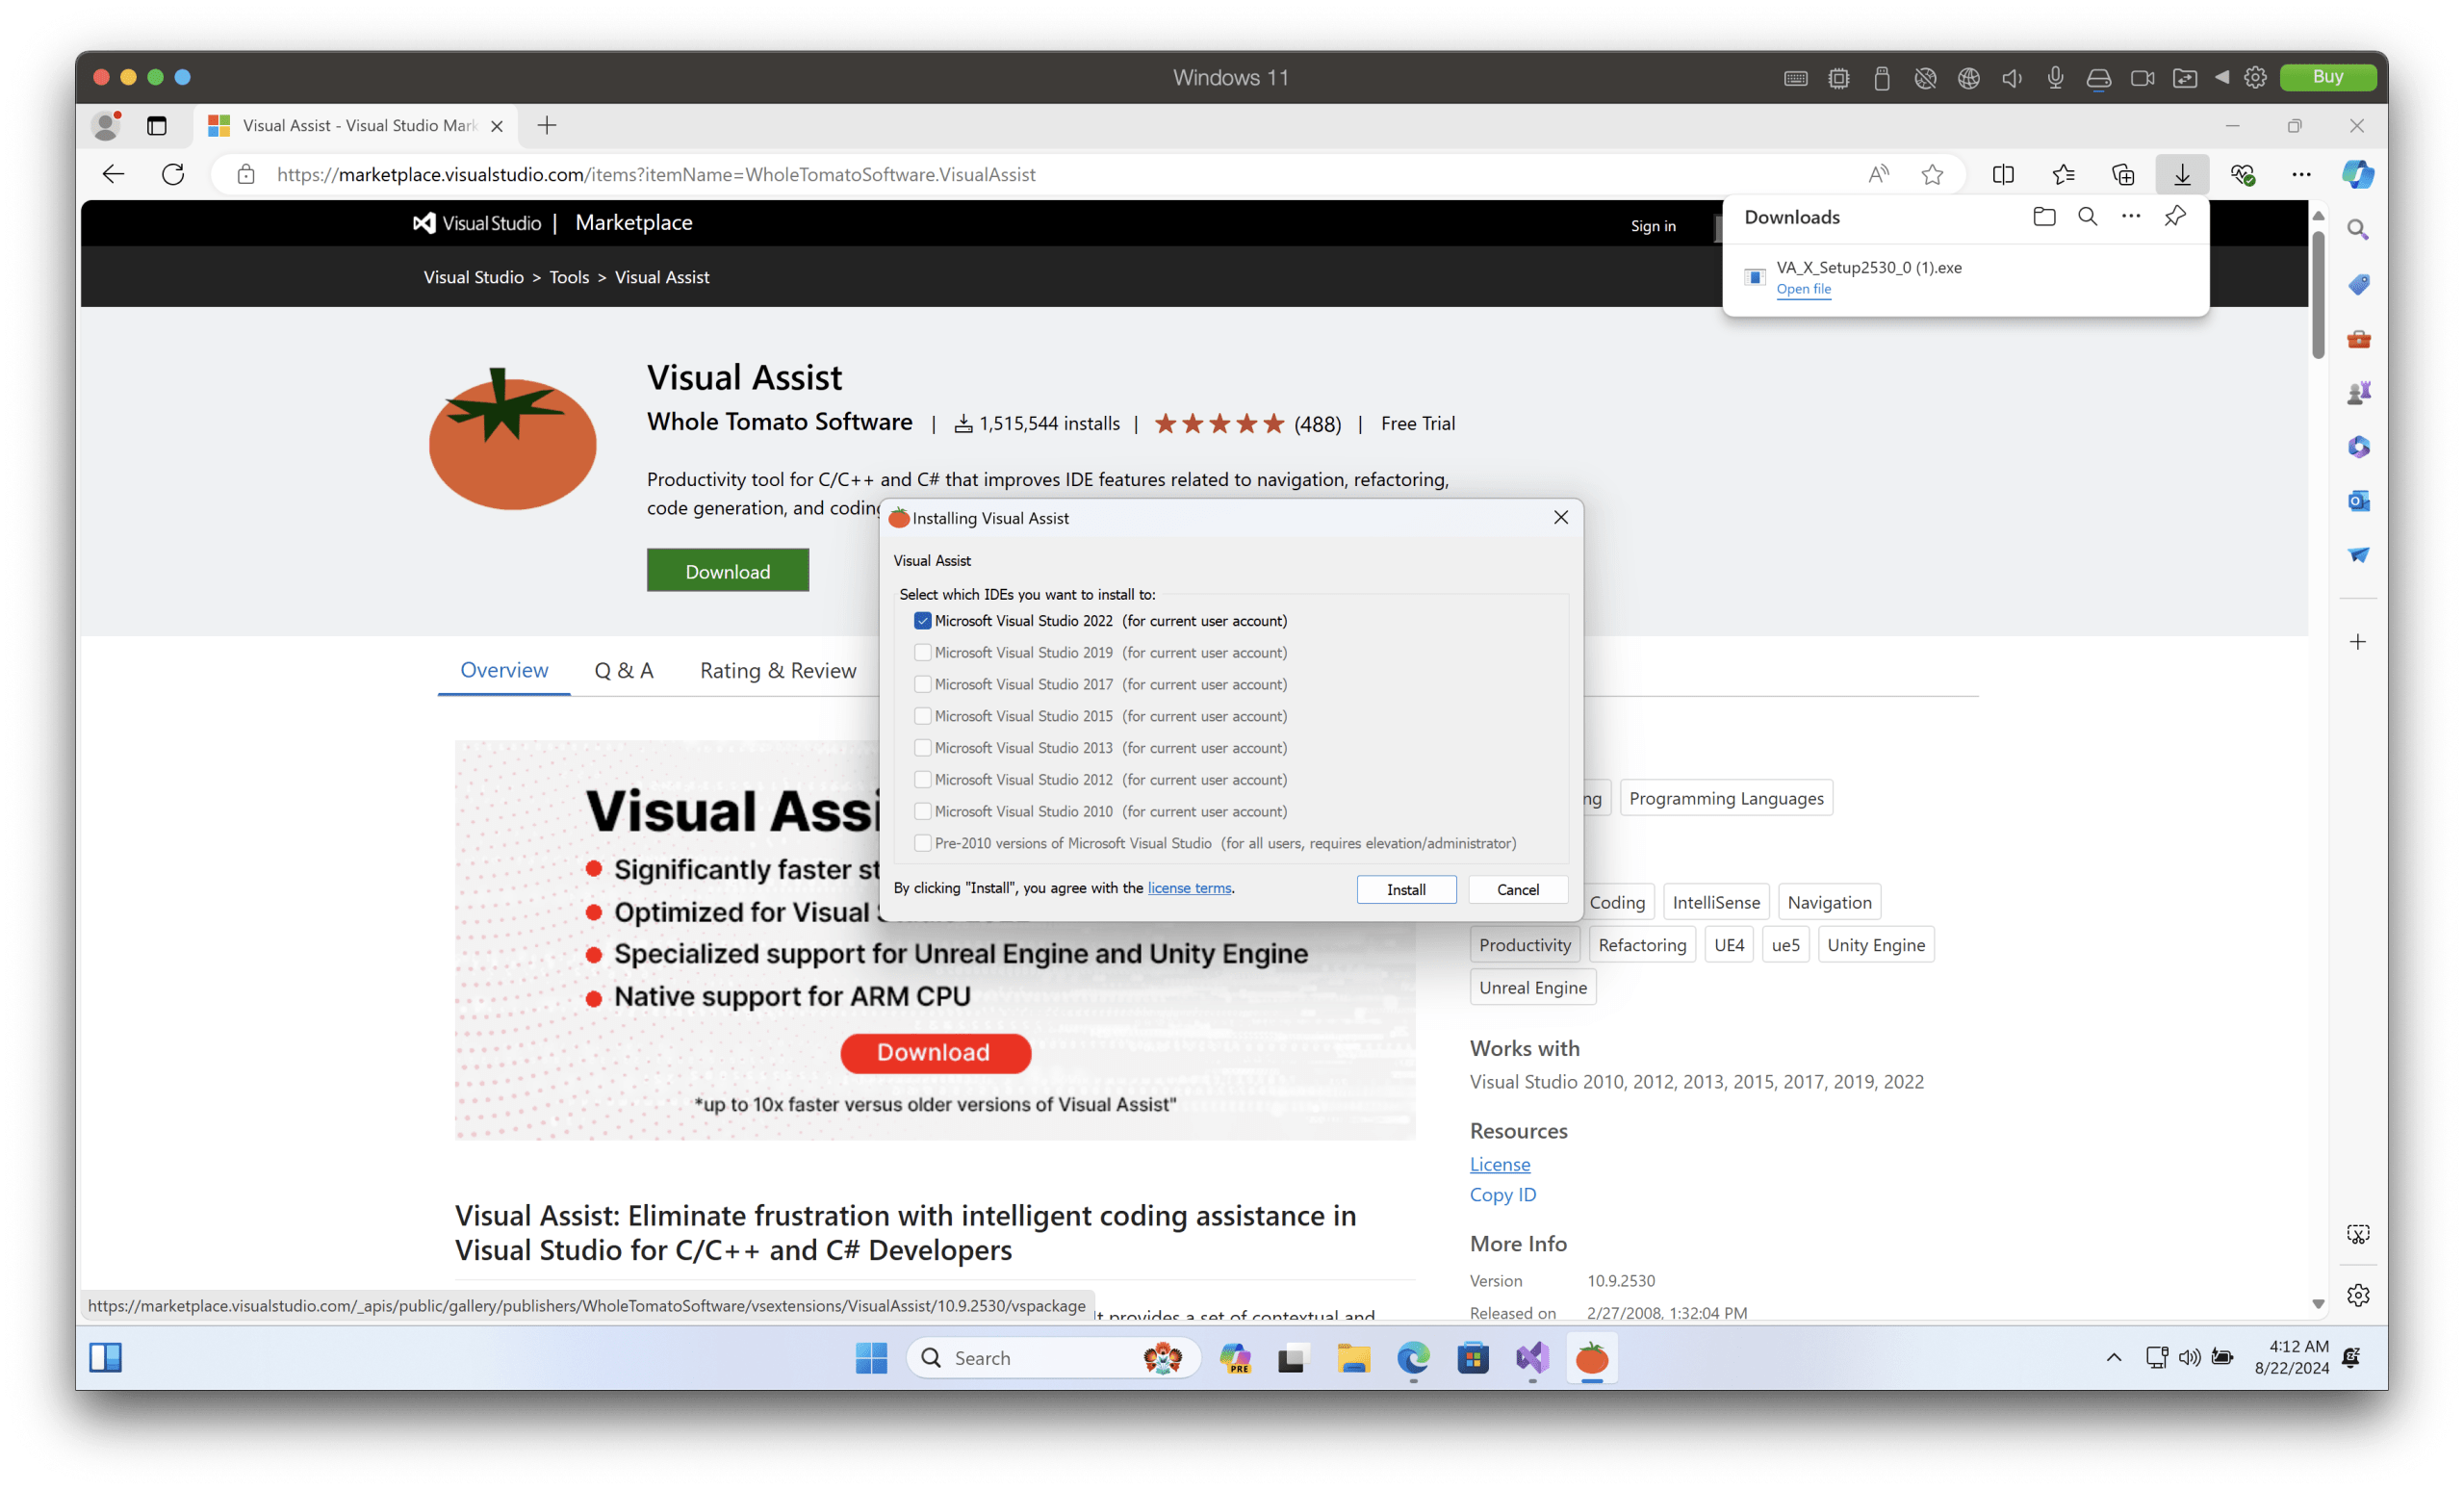Click Sign in on Marketplace header
The height and width of the screenshot is (1490, 2464).
1653,226
